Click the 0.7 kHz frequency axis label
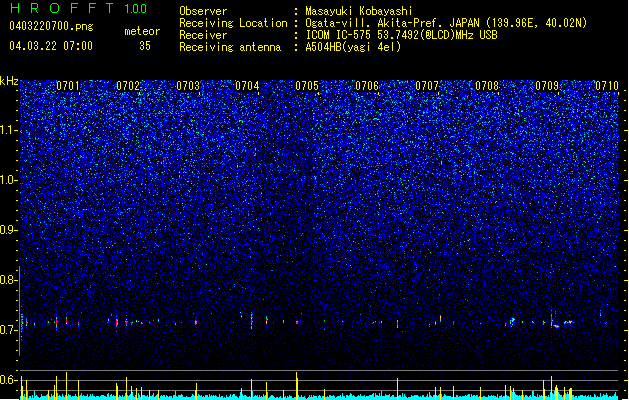Image resolution: width=629 pixels, height=400 pixels. pyautogui.click(x=8, y=330)
